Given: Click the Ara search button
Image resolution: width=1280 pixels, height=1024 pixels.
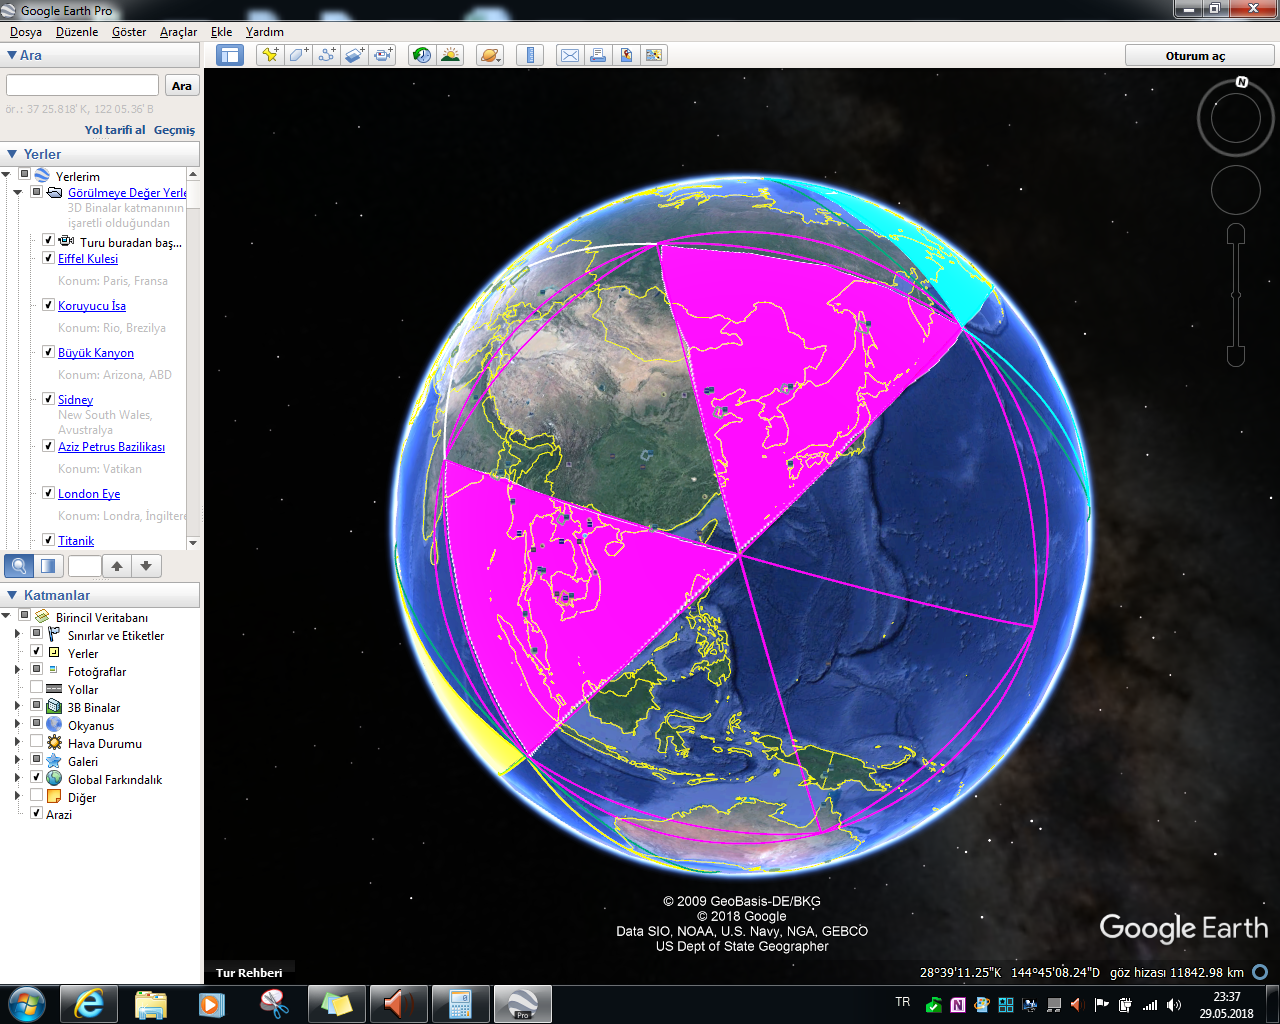Looking at the screenshot, I should (x=182, y=86).
